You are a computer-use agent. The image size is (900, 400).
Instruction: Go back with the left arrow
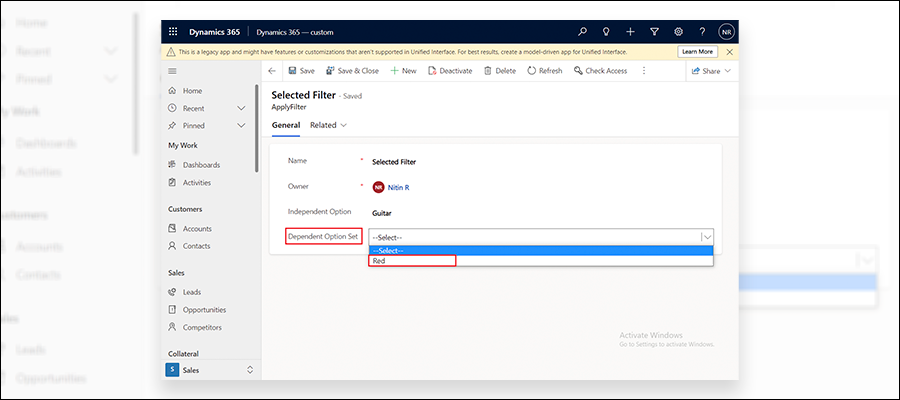(272, 71)
